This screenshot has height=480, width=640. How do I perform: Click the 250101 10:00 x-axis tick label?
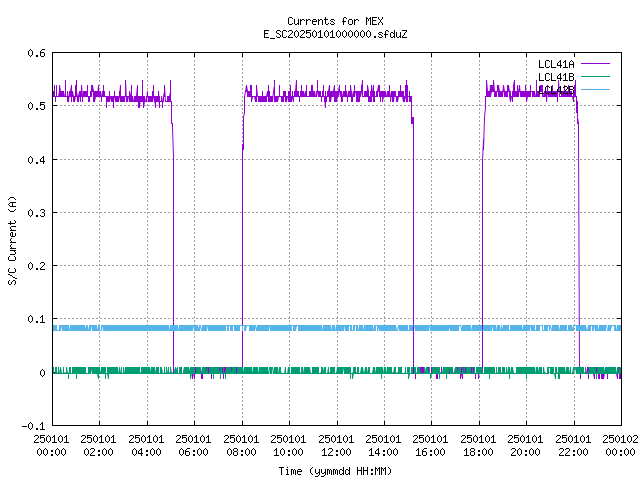point(288,446)
